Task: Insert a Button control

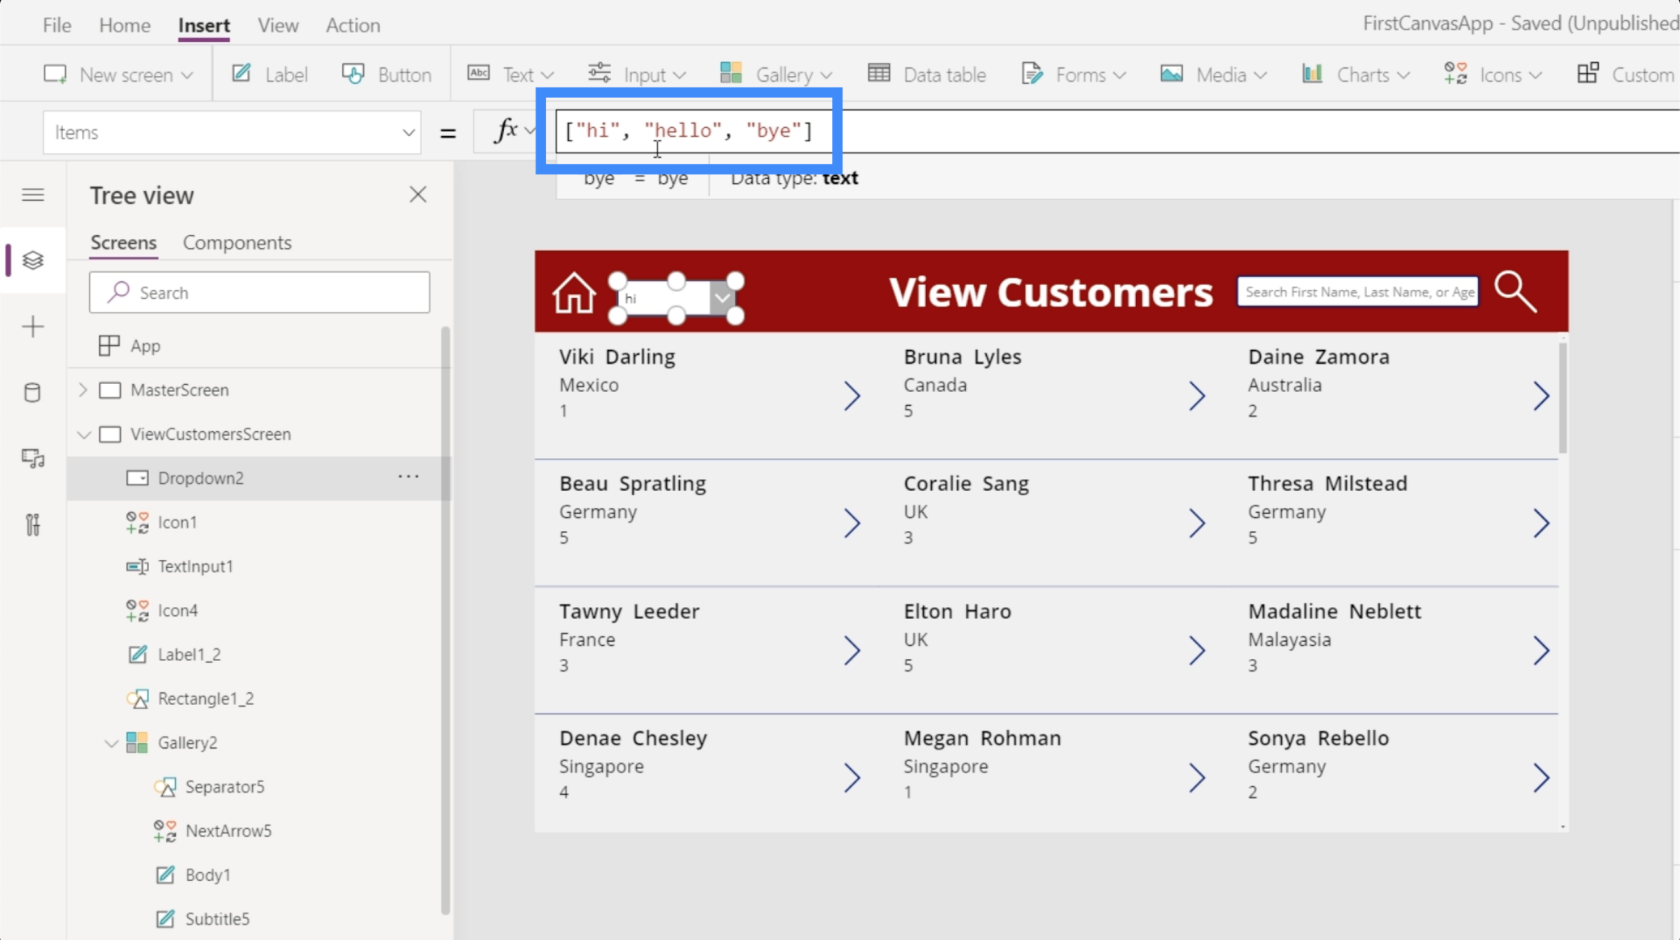Action: [x=387, y=74]
